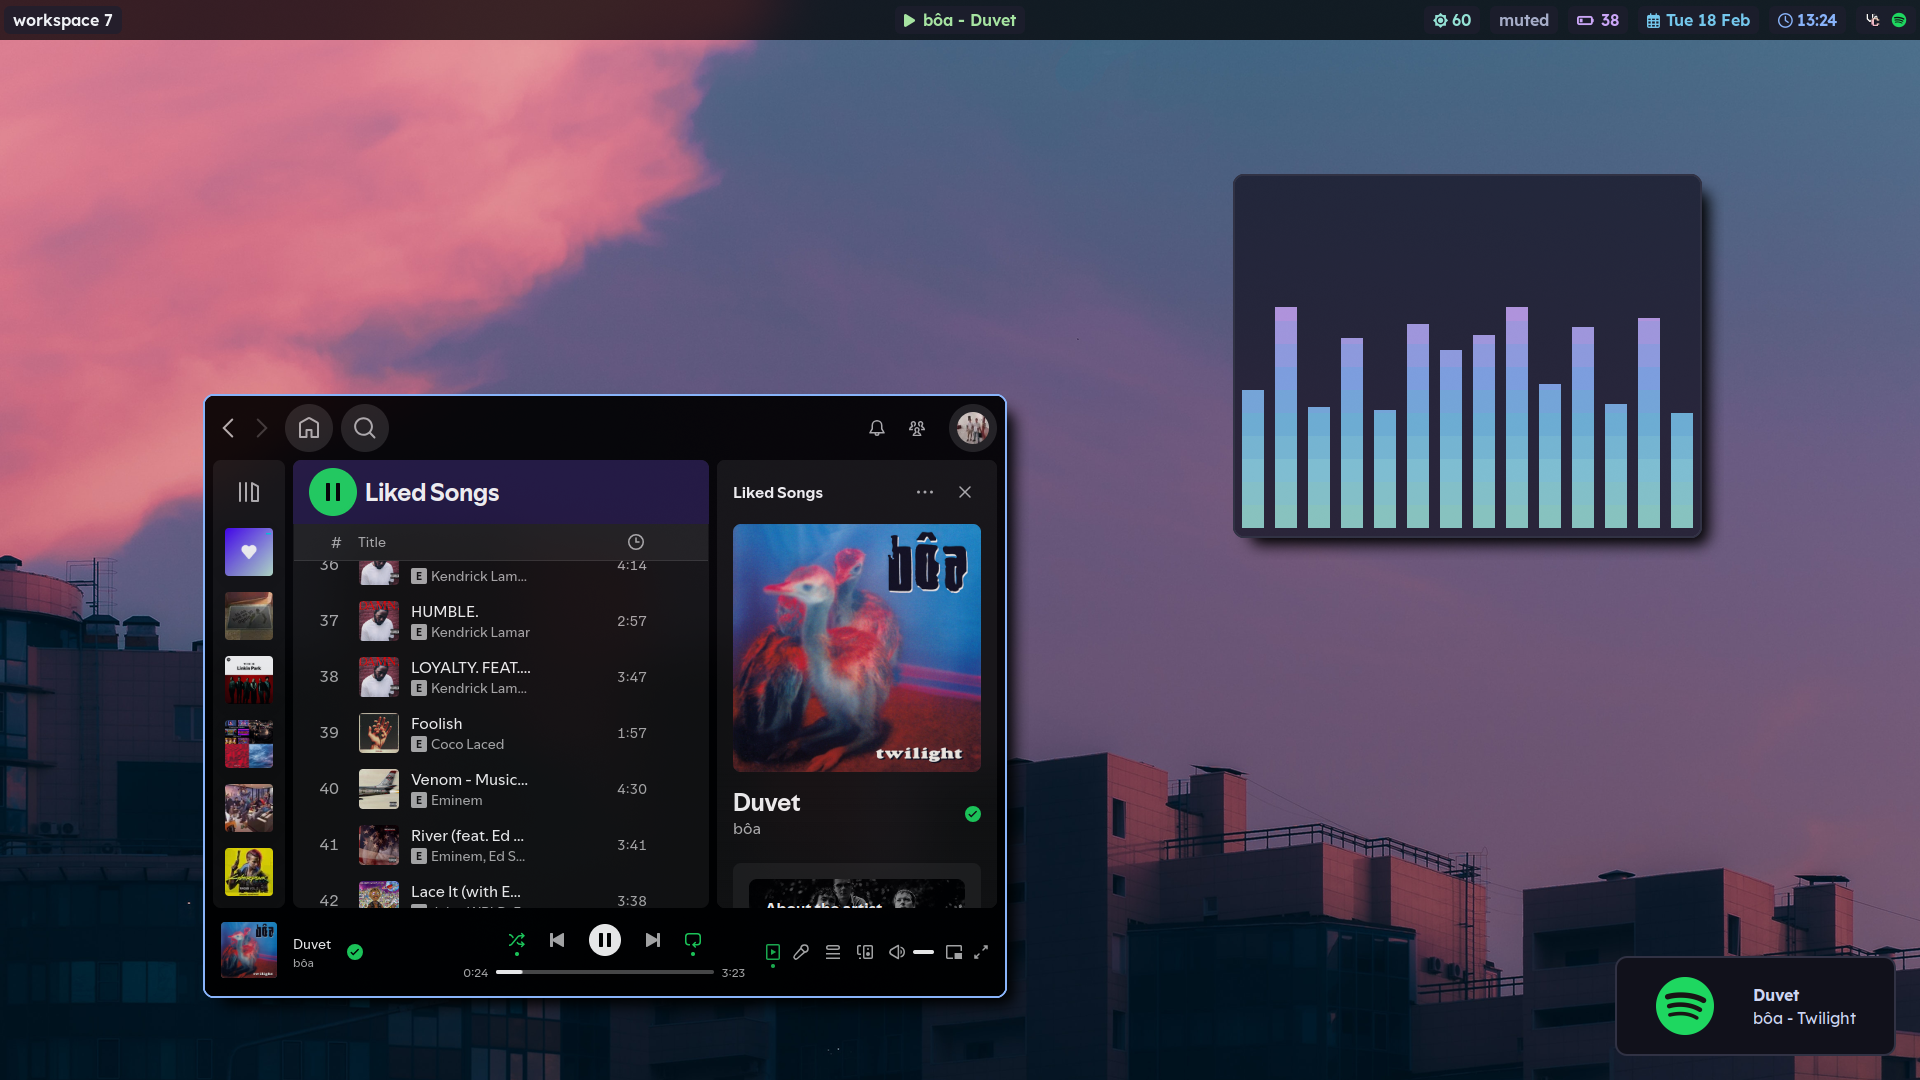Skip to the previous track
1920x1080 pixels.
coord(557,940)
